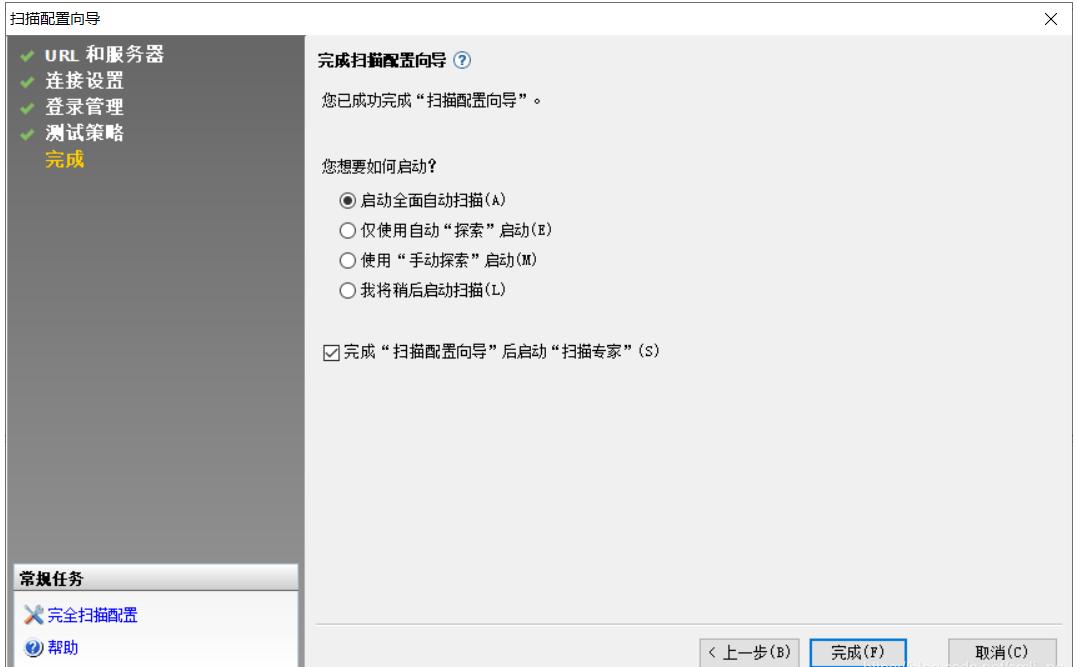1077x667 pixels.
Task: Open the 完全扫描配置 link
Action: 93,615
